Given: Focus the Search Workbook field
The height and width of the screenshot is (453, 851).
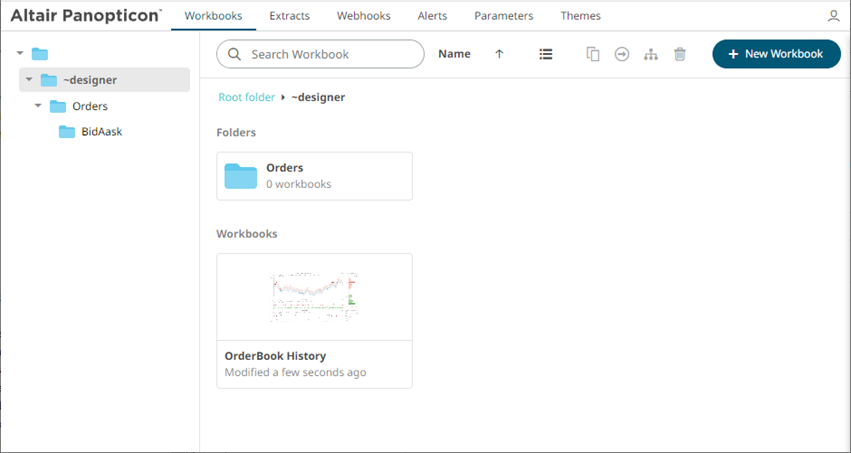Looking at the screenshot, I should pyautogui.click(x=330, y=54).
